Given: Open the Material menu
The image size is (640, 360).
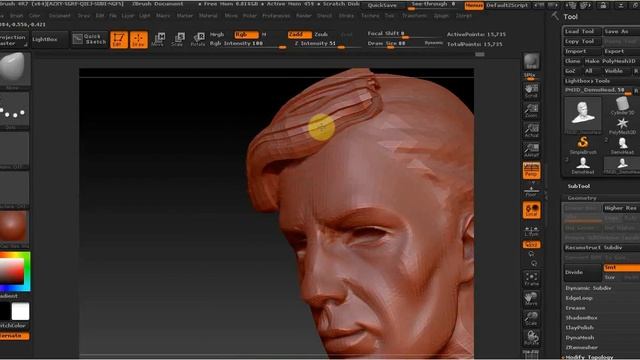Looking at the screenshot, I should pos(208,16).
